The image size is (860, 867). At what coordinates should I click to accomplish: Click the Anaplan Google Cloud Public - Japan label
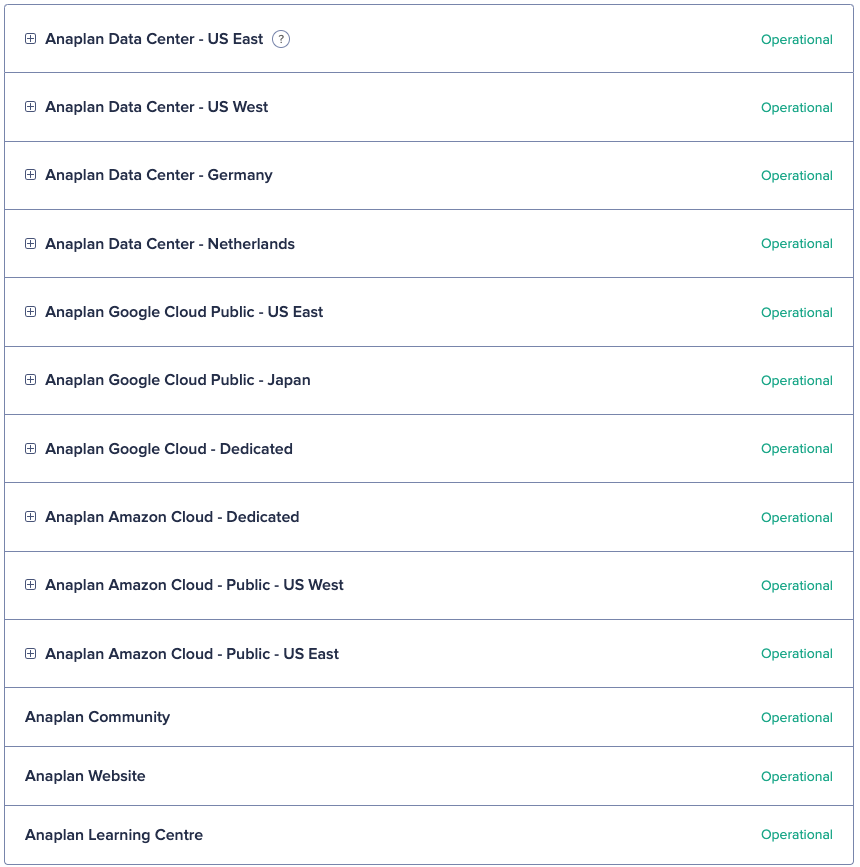coord(178,380)
